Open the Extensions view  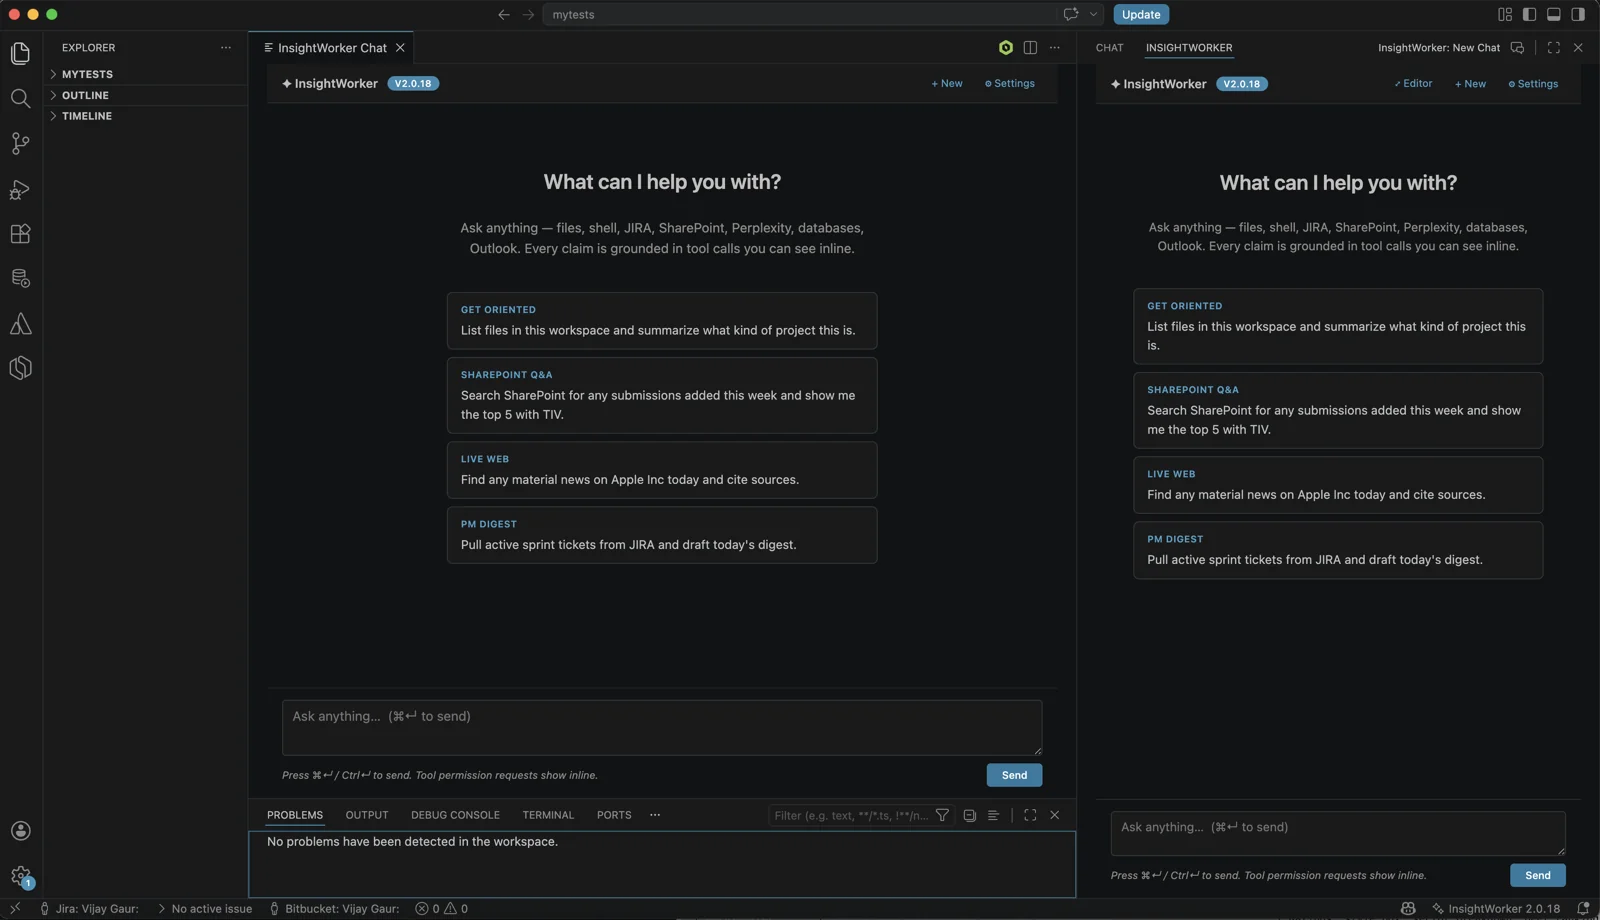pos(20,234)
